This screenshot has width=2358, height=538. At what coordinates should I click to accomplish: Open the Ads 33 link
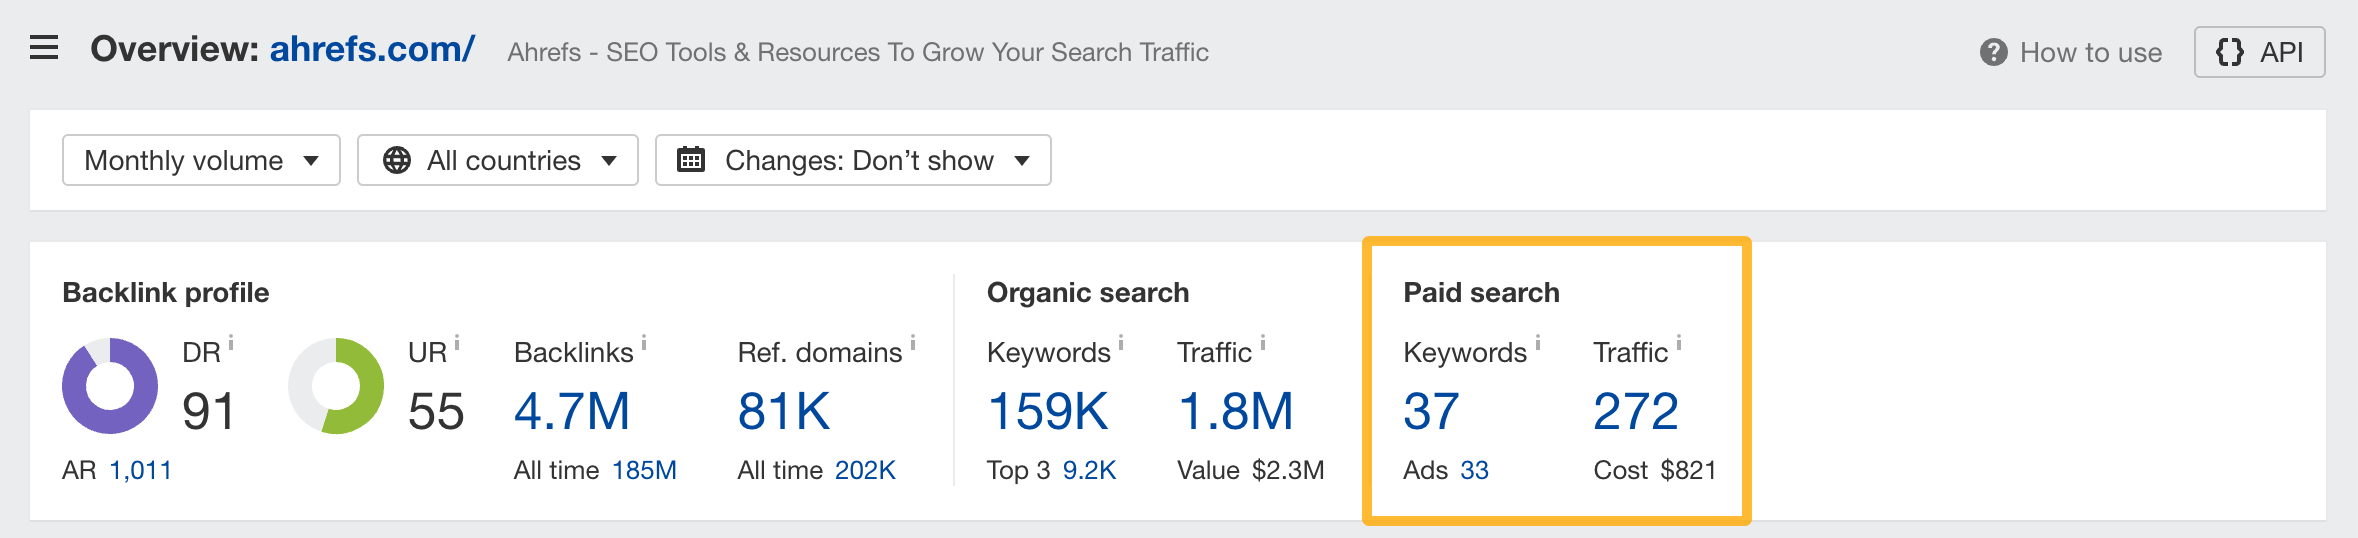click(1474, 470)
